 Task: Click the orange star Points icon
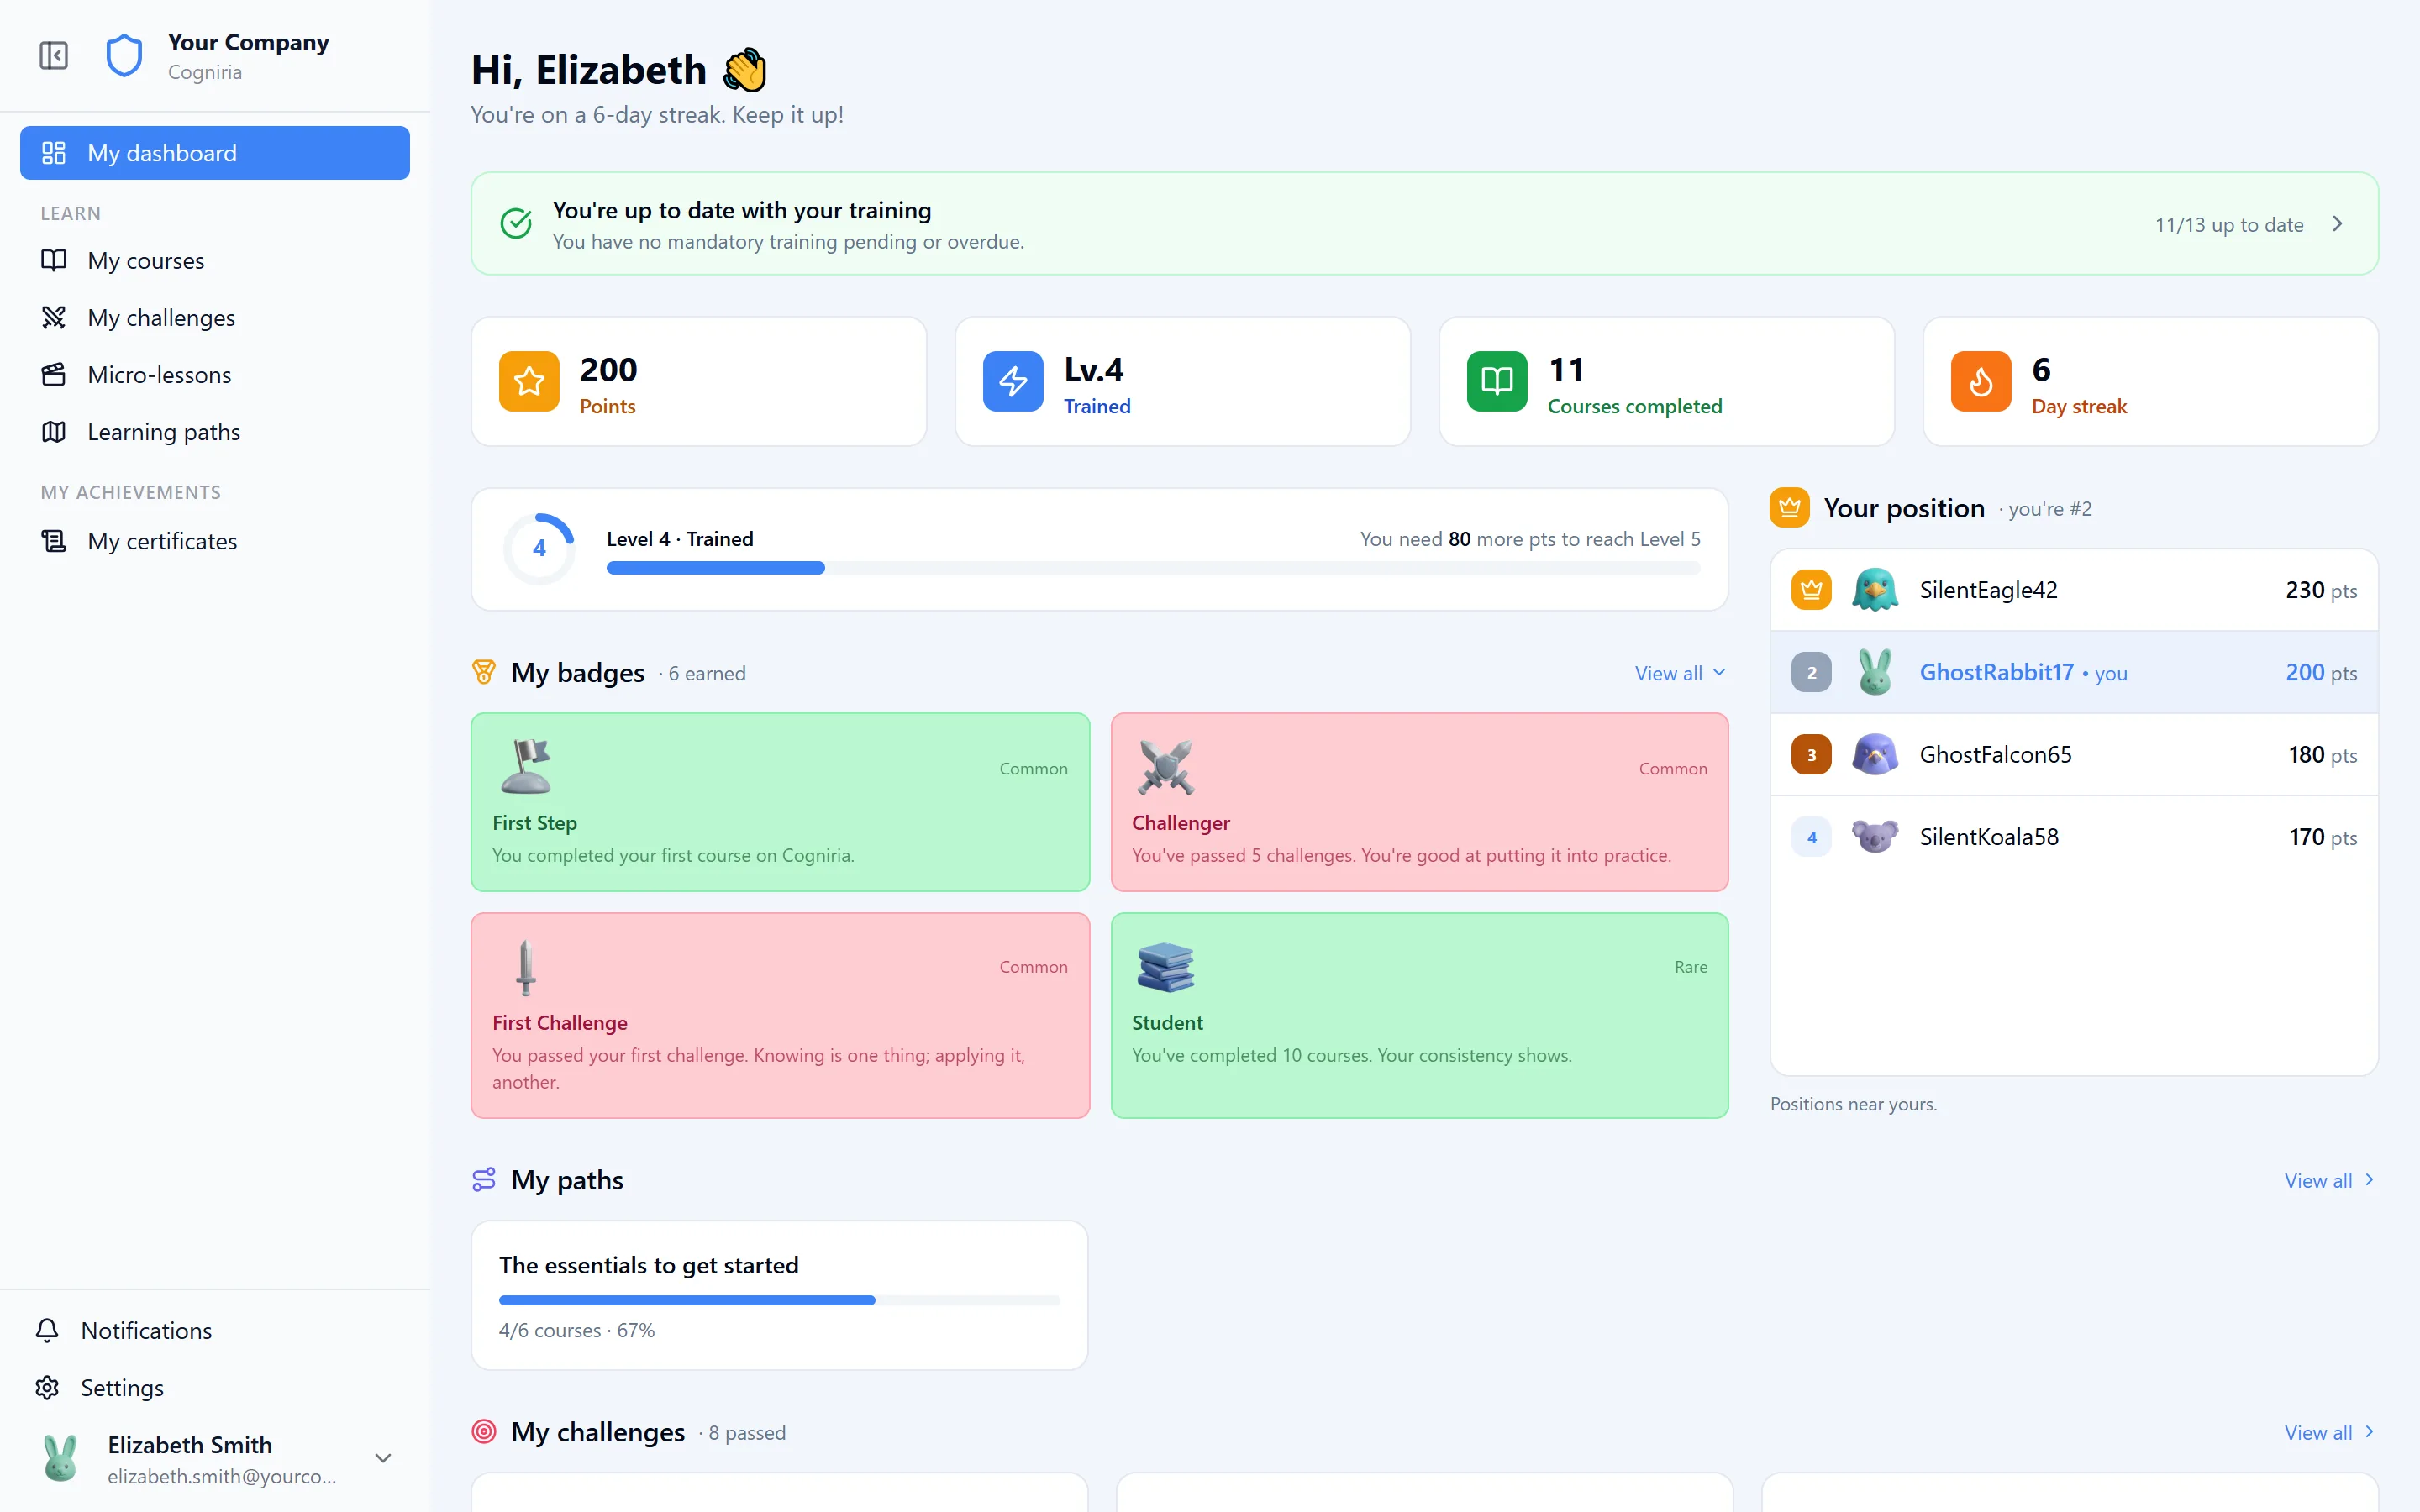[x=529, y=381]
